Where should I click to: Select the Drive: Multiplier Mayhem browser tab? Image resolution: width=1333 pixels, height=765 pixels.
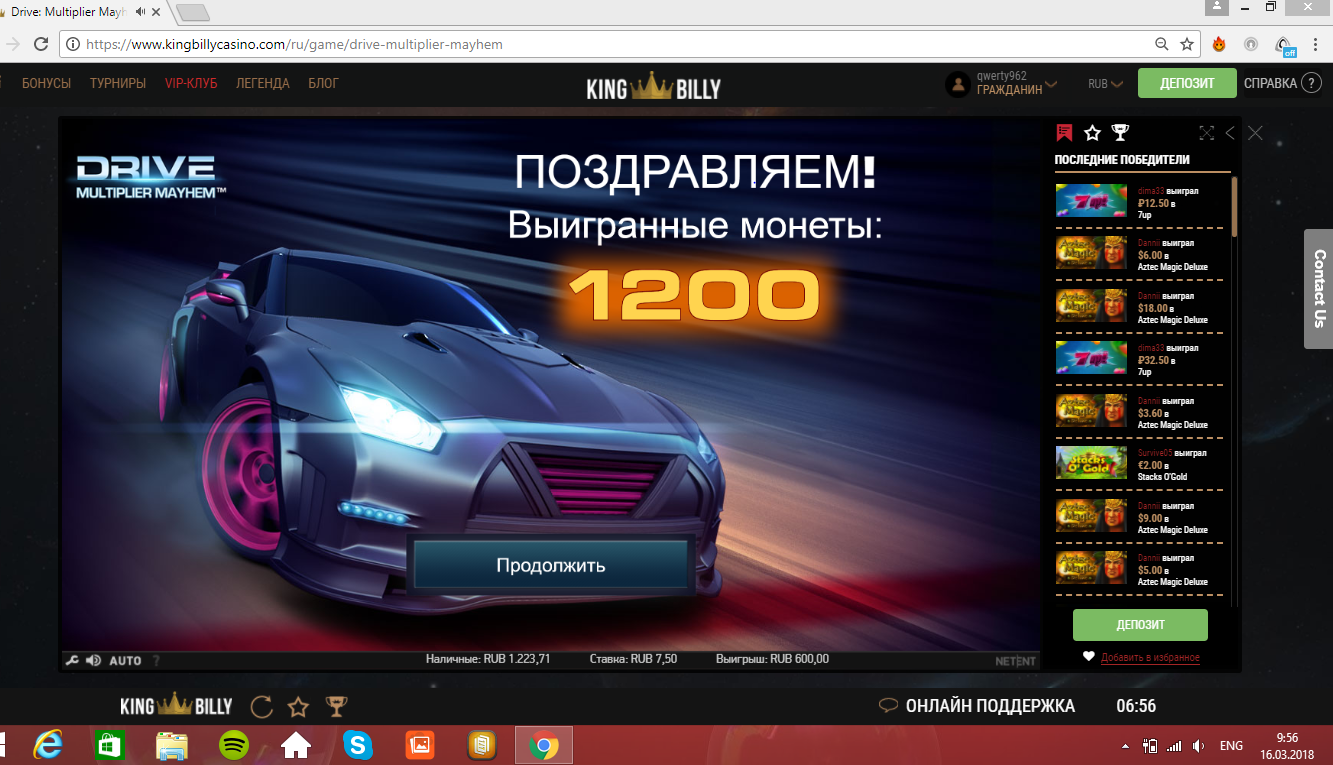[x=82, y=12]
